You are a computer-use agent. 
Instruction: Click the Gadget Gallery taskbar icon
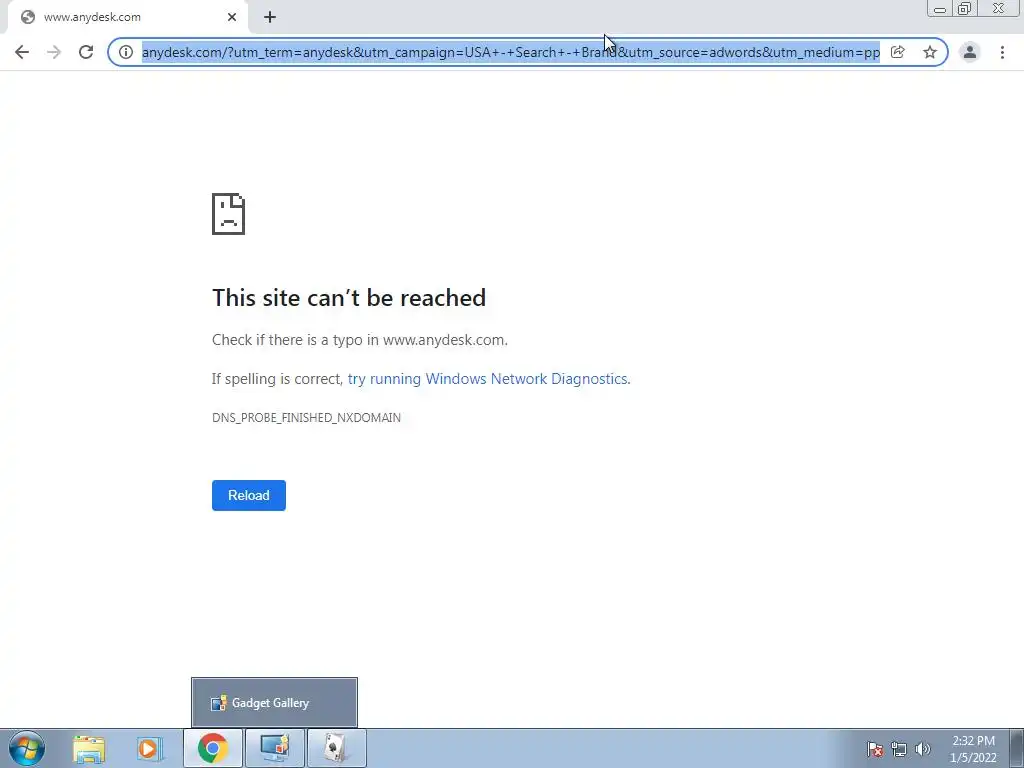(274, 748)
